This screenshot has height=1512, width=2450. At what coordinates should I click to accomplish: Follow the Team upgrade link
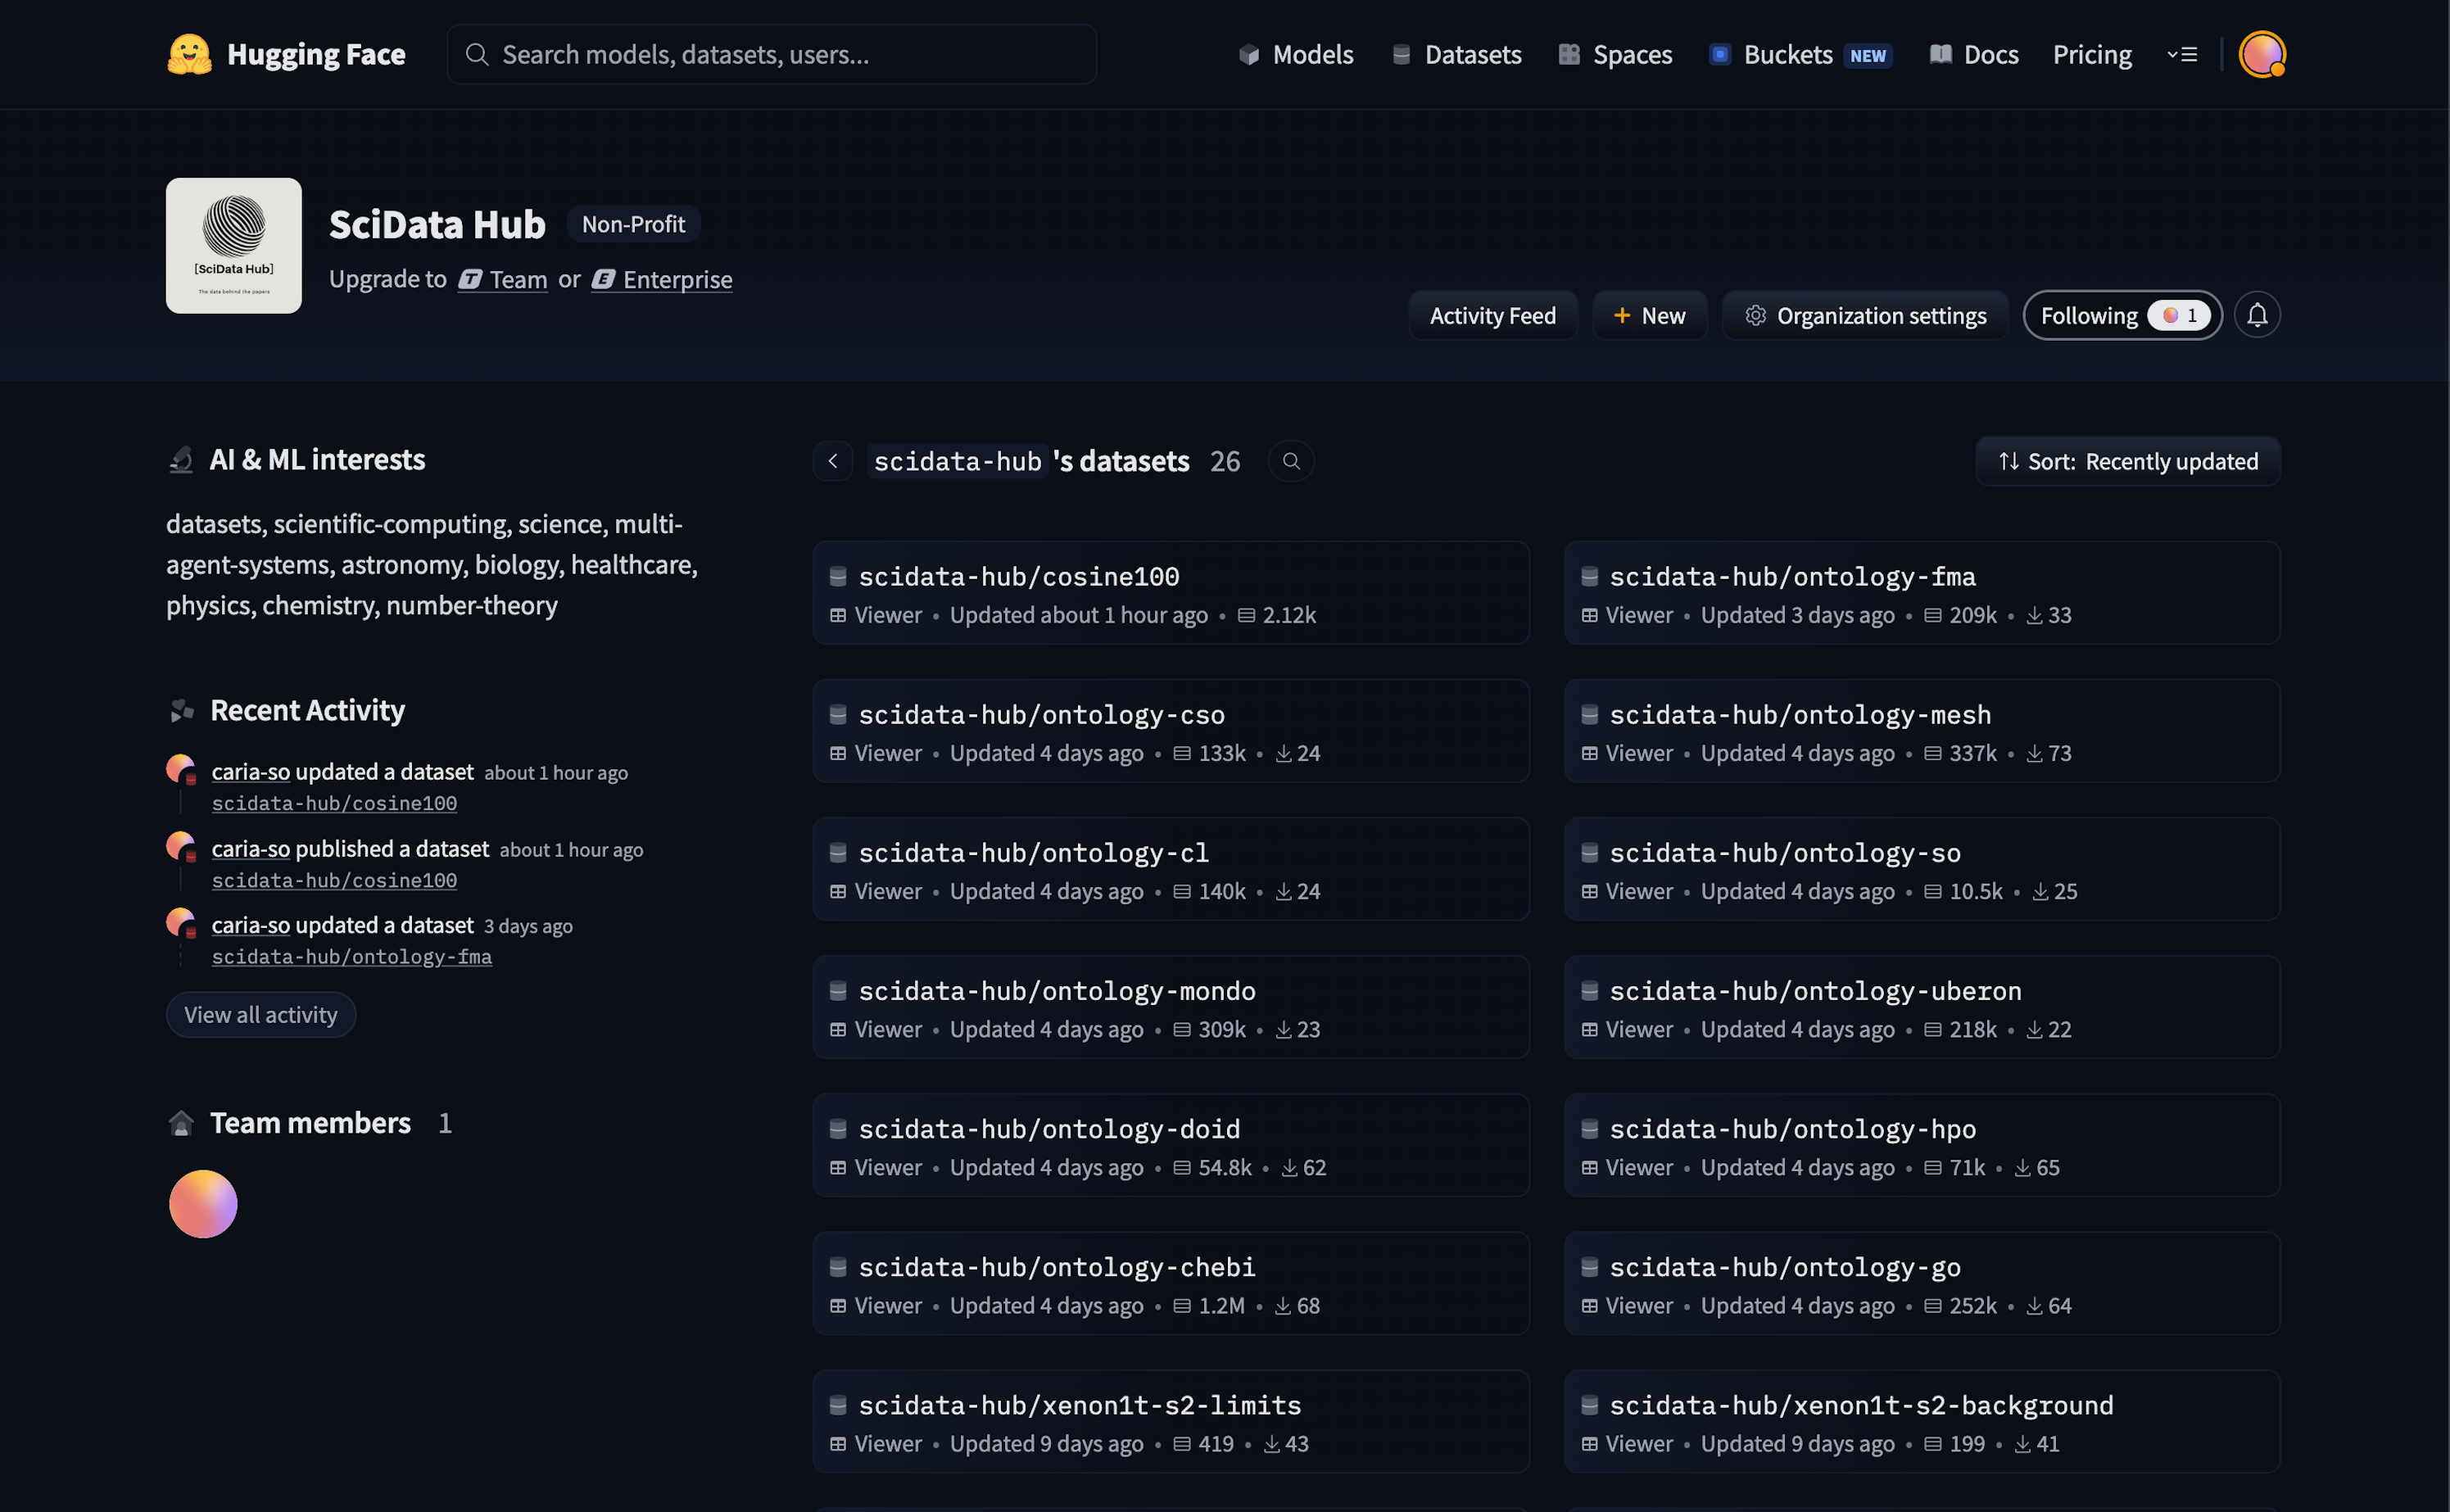point(503,279)
